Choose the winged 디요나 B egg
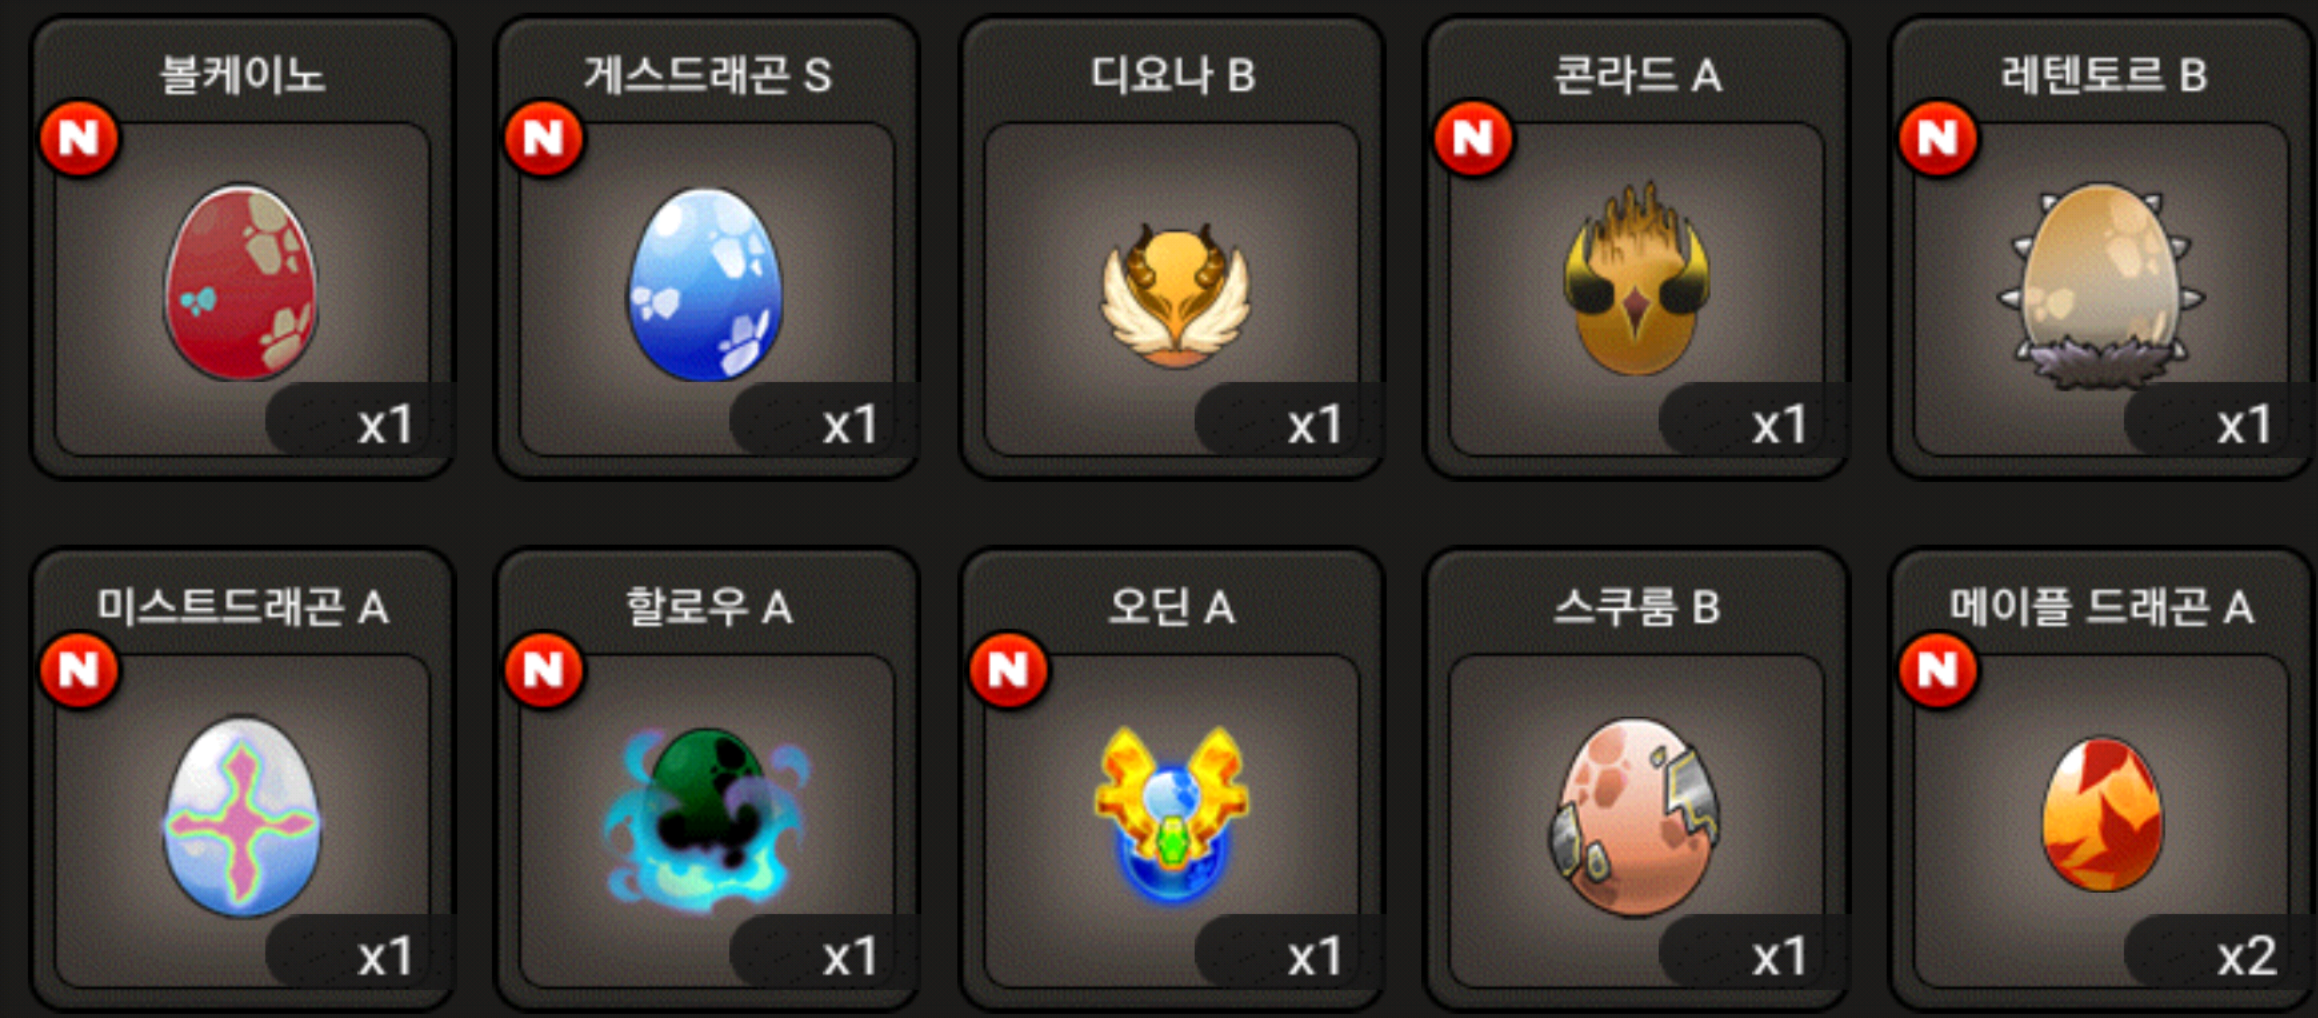The image size is (2318, 1018). click(1175, 295)
